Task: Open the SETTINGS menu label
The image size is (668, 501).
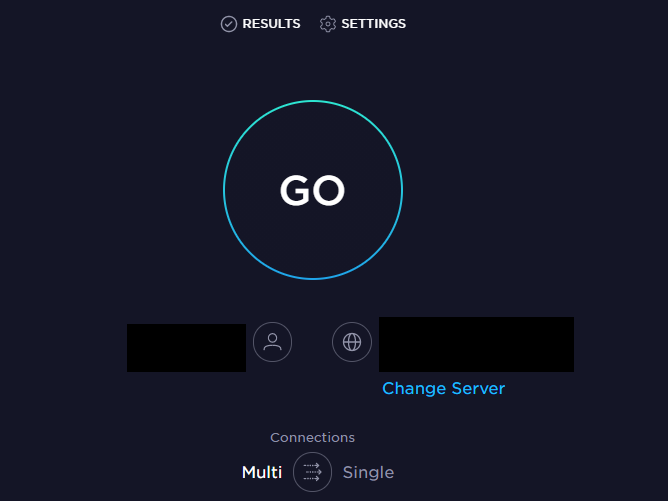Action: (374, 24)
